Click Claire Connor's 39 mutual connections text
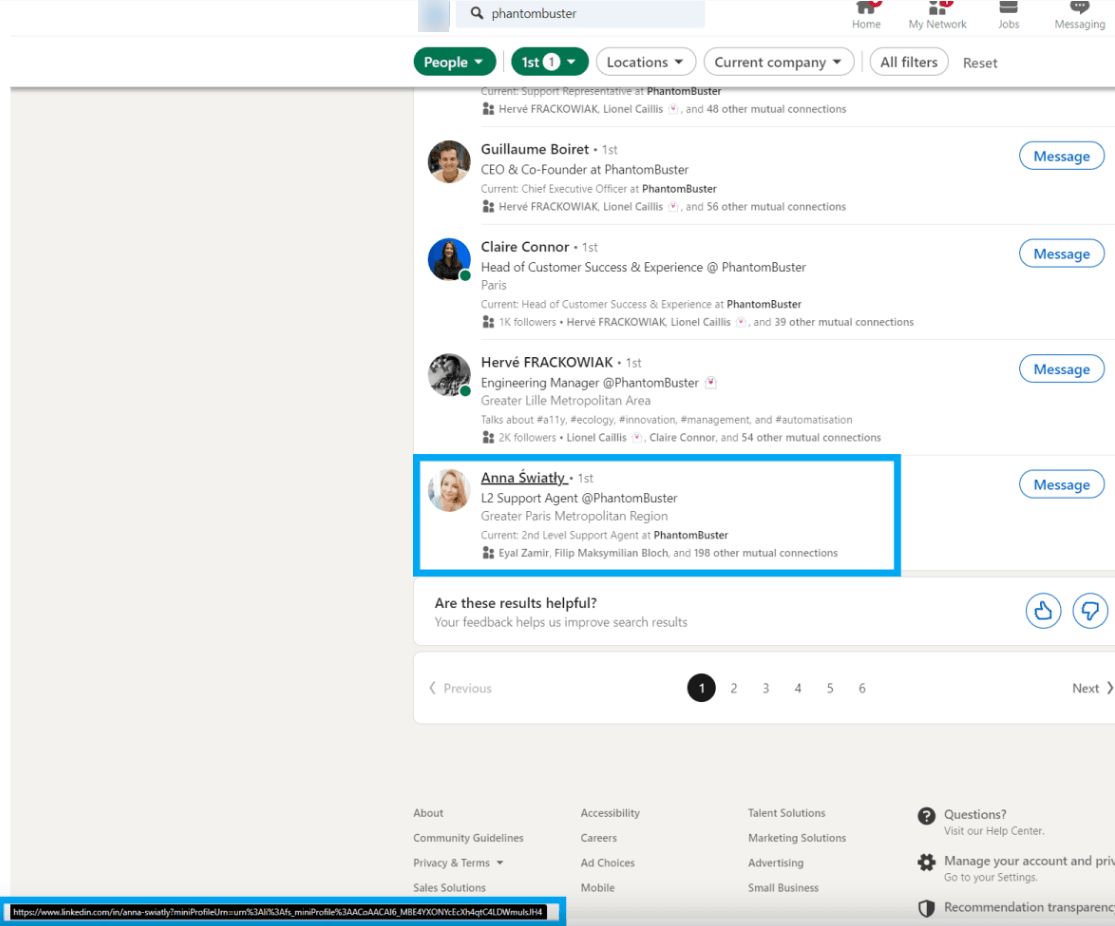The height and width of the screenshot is (926, 1115). pyautogui.click(x=833, y=322)
